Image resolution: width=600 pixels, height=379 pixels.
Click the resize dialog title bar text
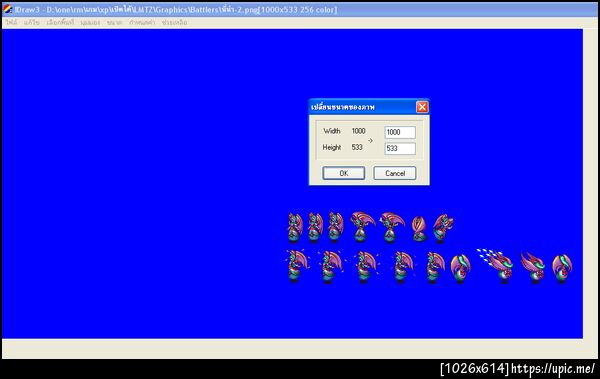[343, 107]
